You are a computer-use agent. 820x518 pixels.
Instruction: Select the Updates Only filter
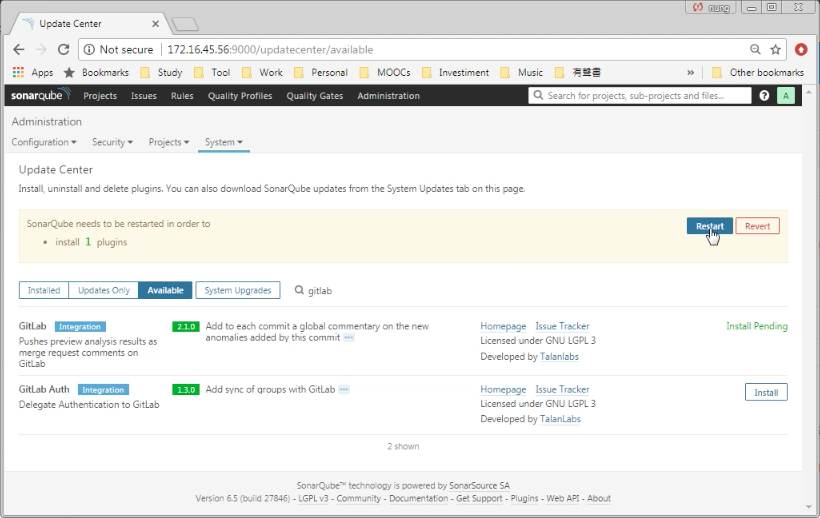click(104, 290)
